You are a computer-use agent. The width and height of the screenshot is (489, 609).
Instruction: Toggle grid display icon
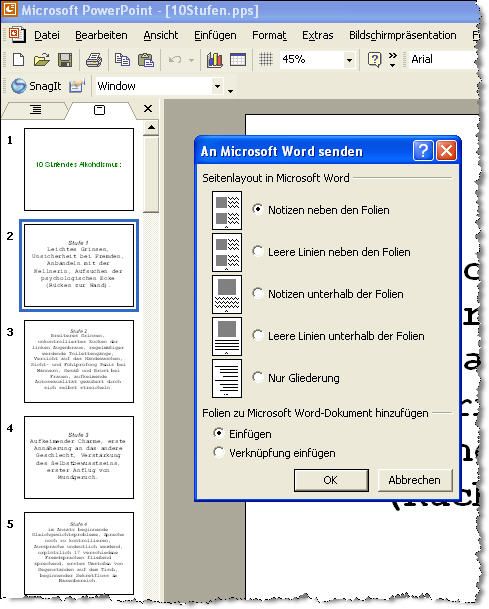click(266, 59)
